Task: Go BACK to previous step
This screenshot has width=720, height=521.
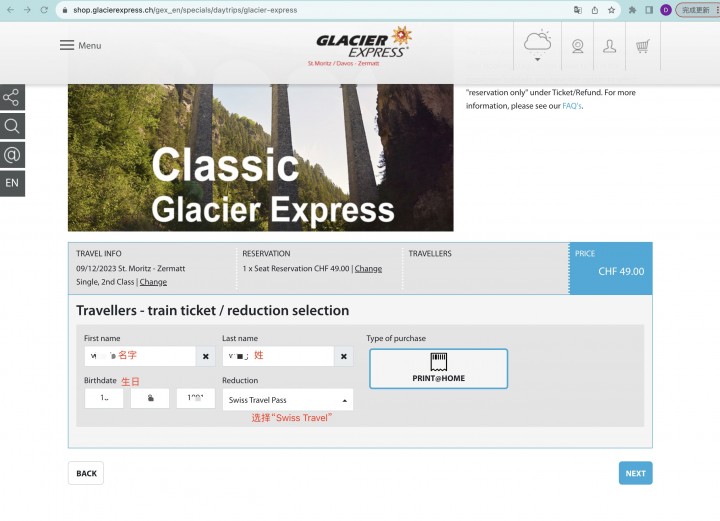Action: point(86,473)
